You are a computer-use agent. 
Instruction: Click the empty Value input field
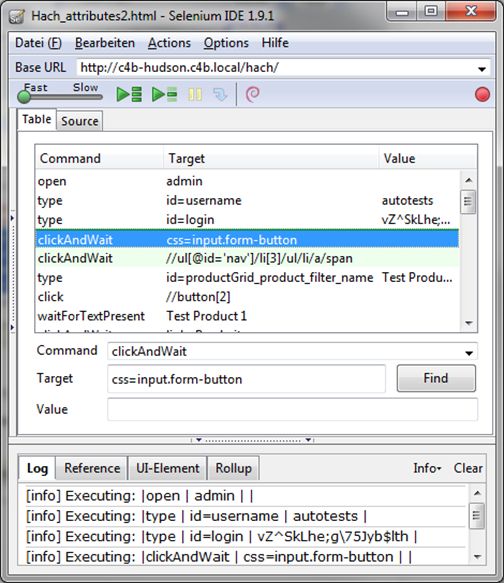[x=293, y=409]
